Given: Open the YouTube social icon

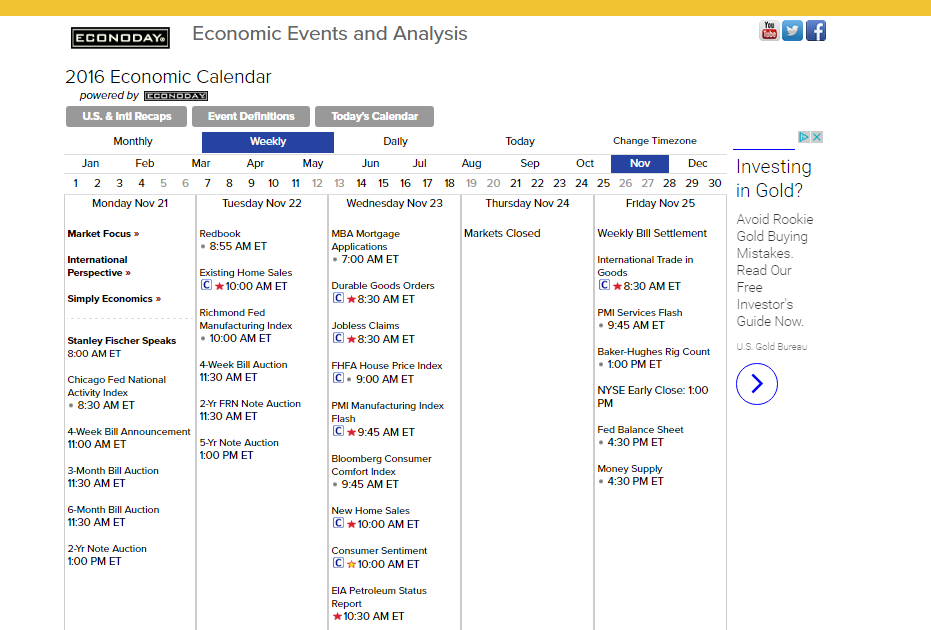Looking at the screenshot, I should click(x=769, y=30).
